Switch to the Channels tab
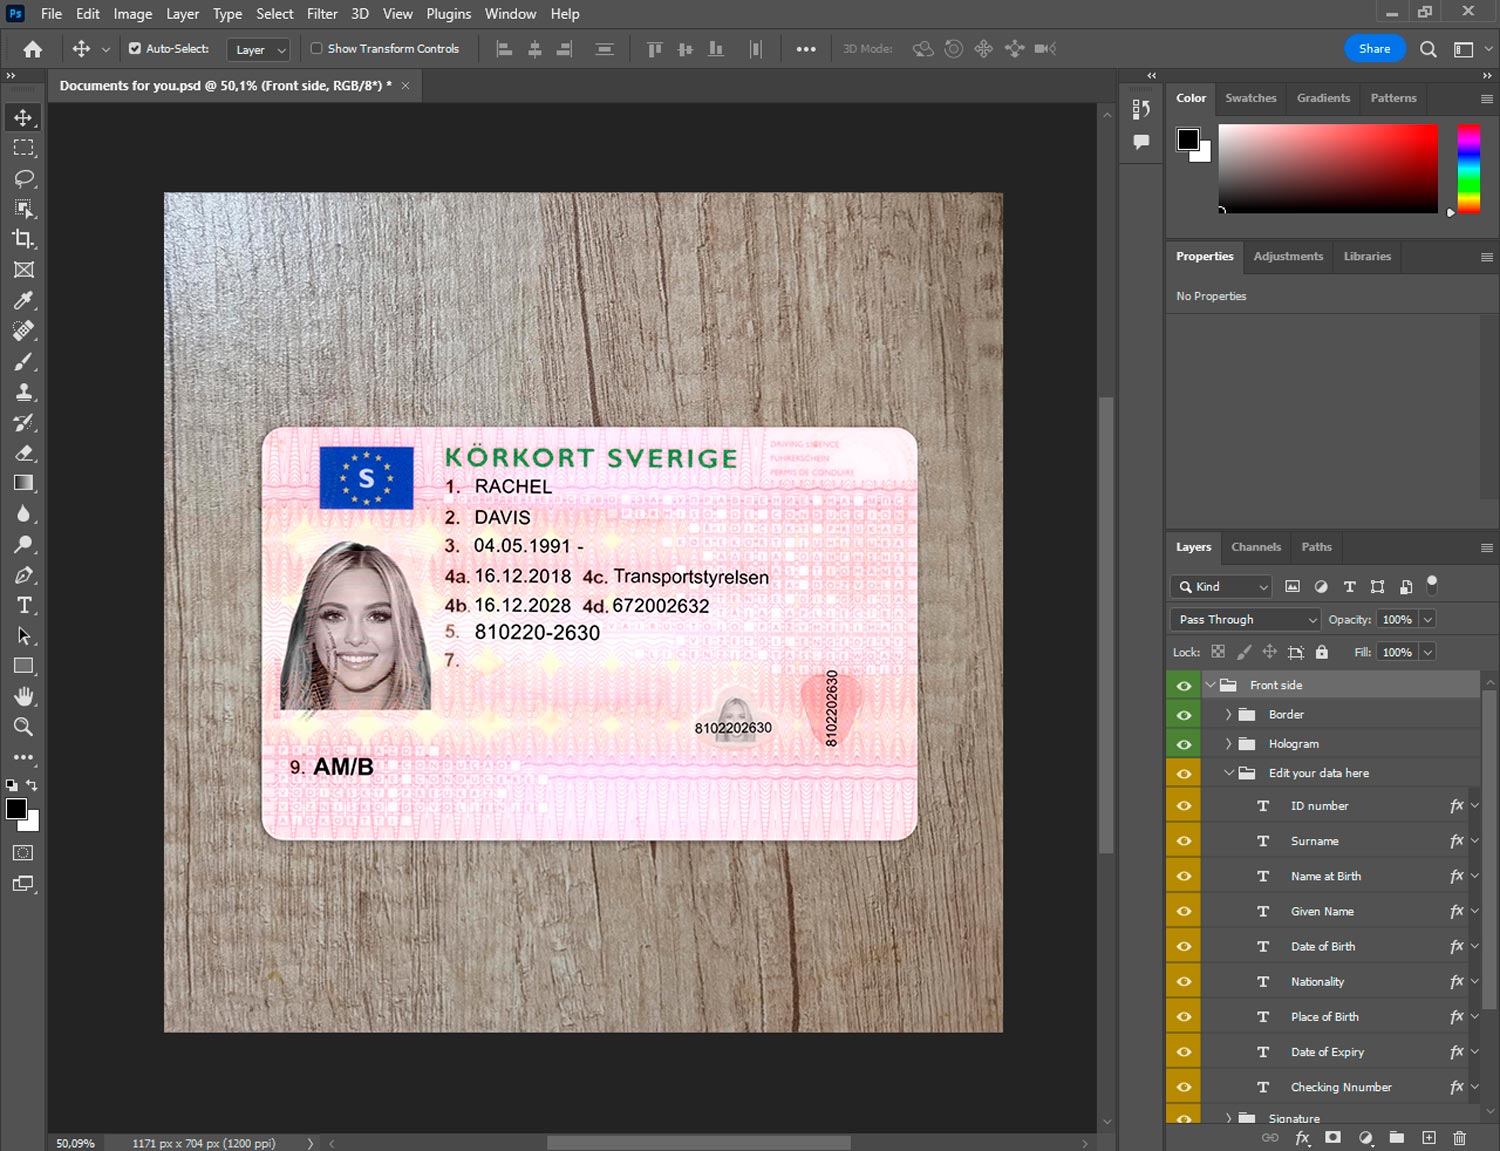1500x1151 pixels. tap(1255, 547)
